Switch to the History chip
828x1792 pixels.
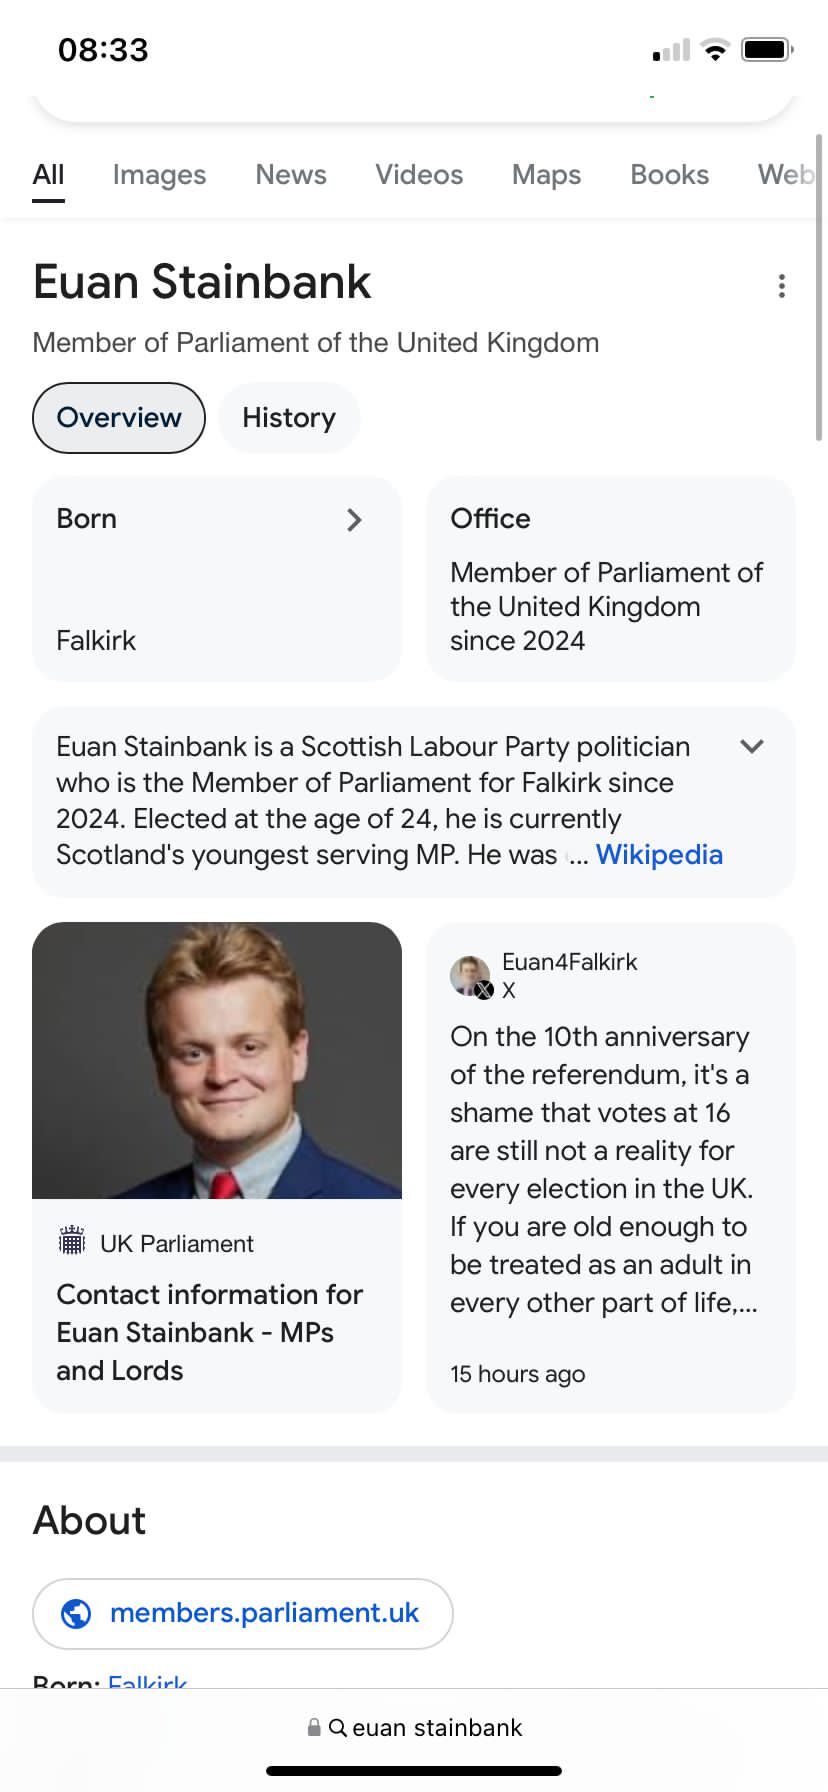point(289,418)
